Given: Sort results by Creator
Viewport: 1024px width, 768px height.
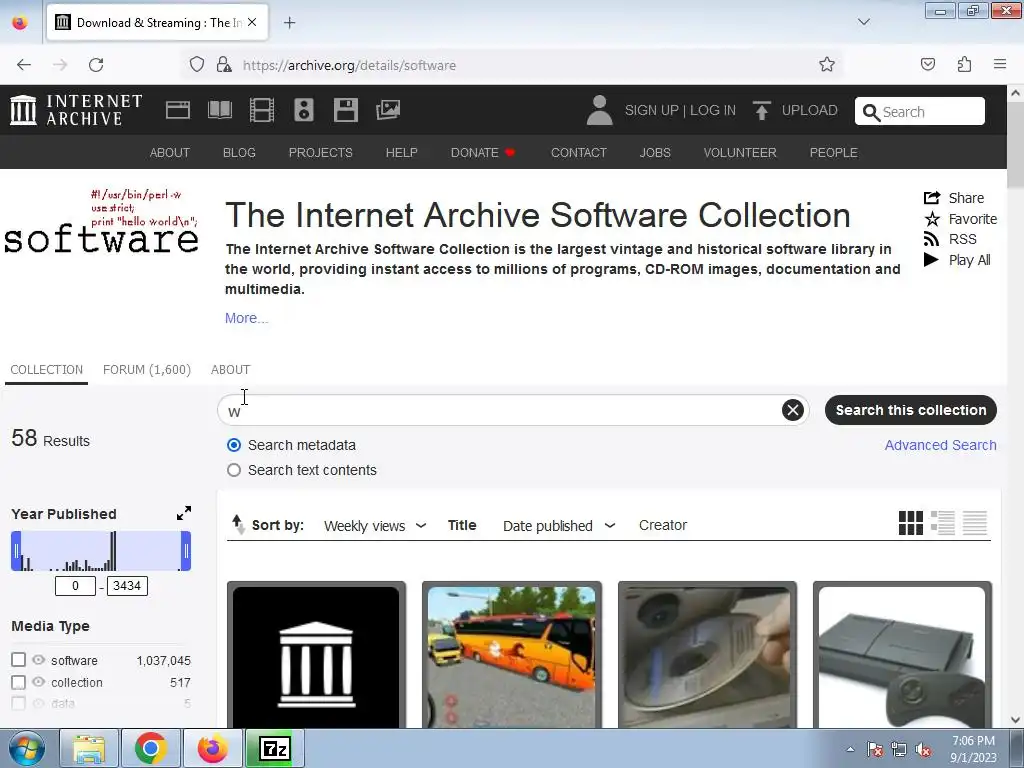Looking at the screenshot, I should [x=663, y=525].
